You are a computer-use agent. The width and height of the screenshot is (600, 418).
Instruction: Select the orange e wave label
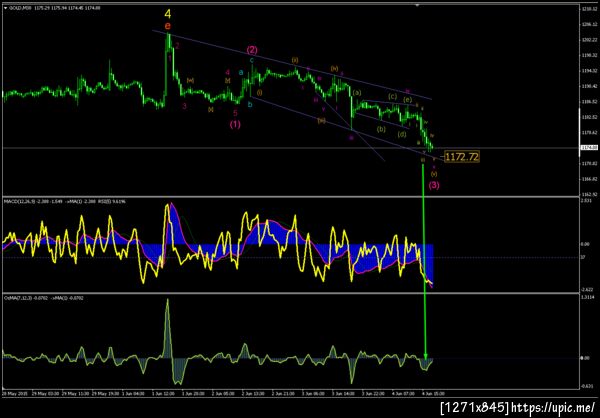[168, 26]
